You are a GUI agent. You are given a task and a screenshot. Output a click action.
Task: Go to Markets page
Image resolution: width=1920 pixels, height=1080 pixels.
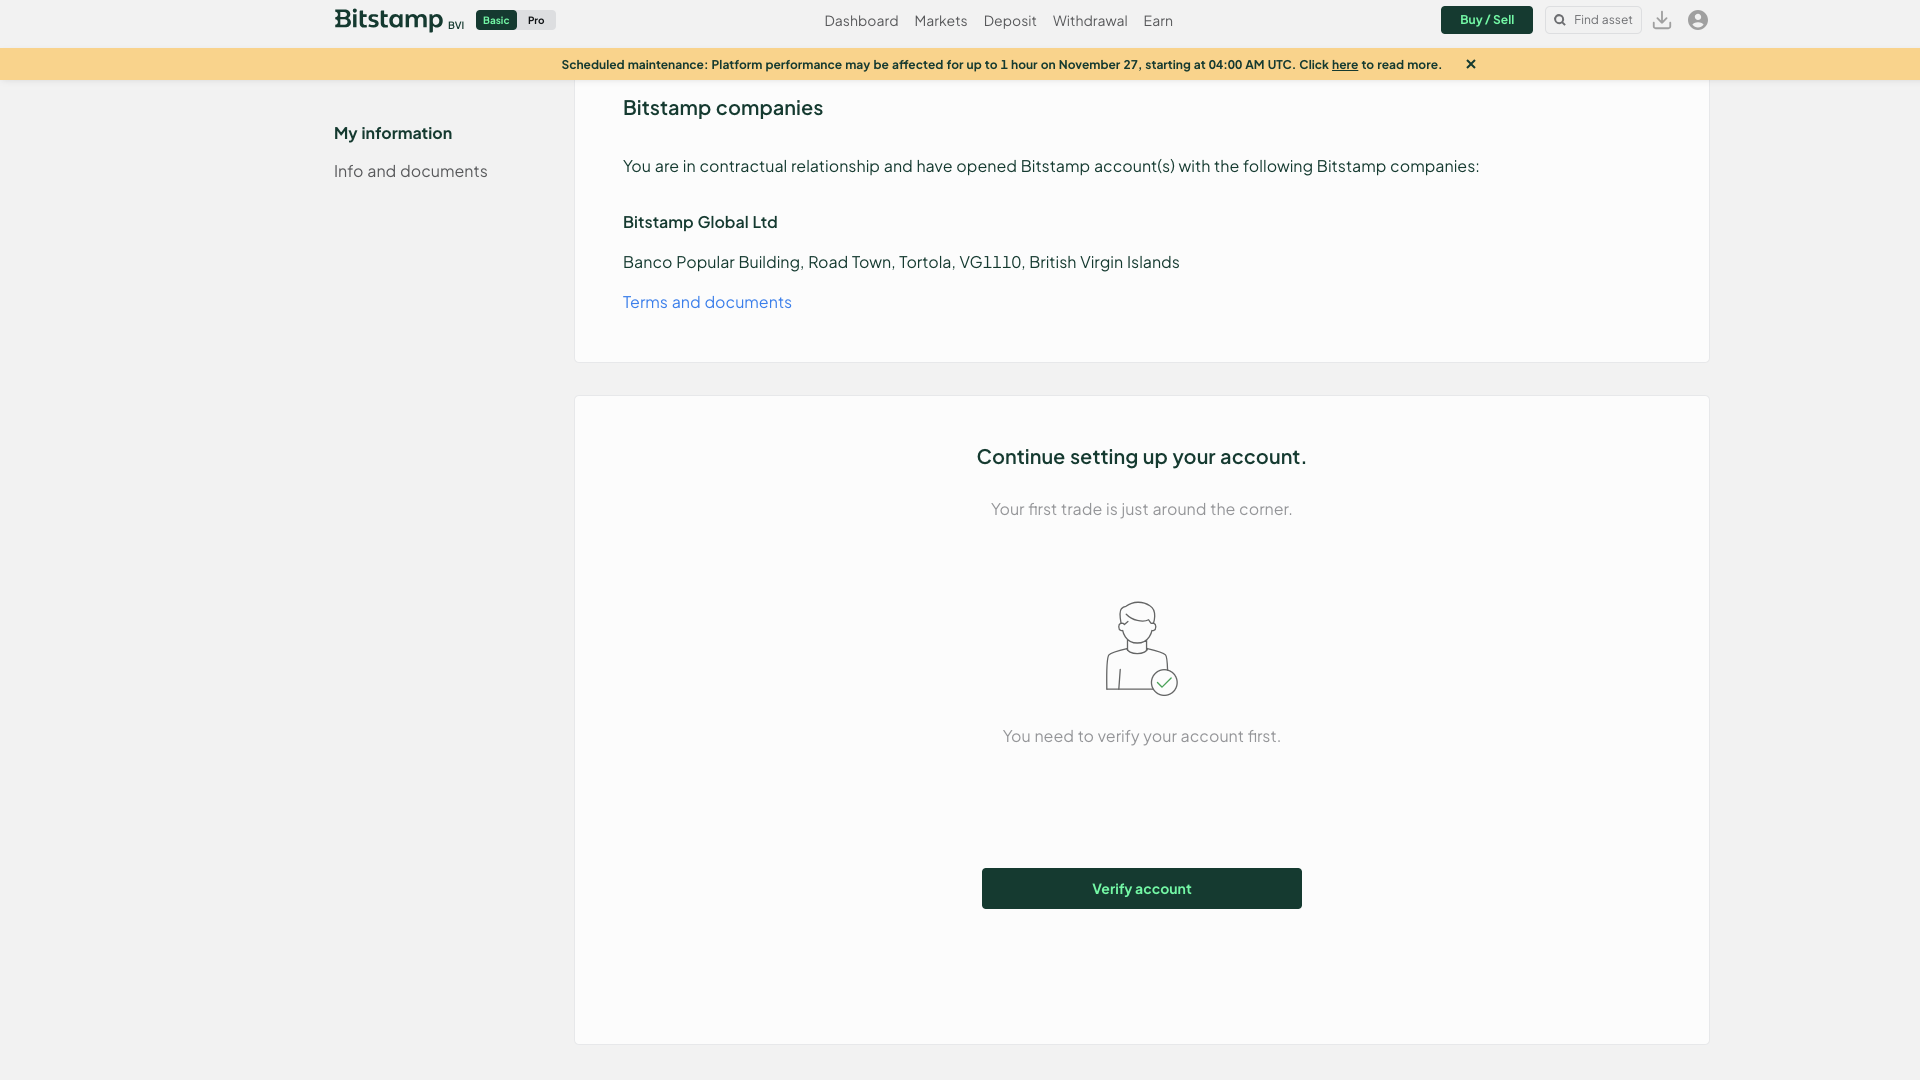[940, 21]
